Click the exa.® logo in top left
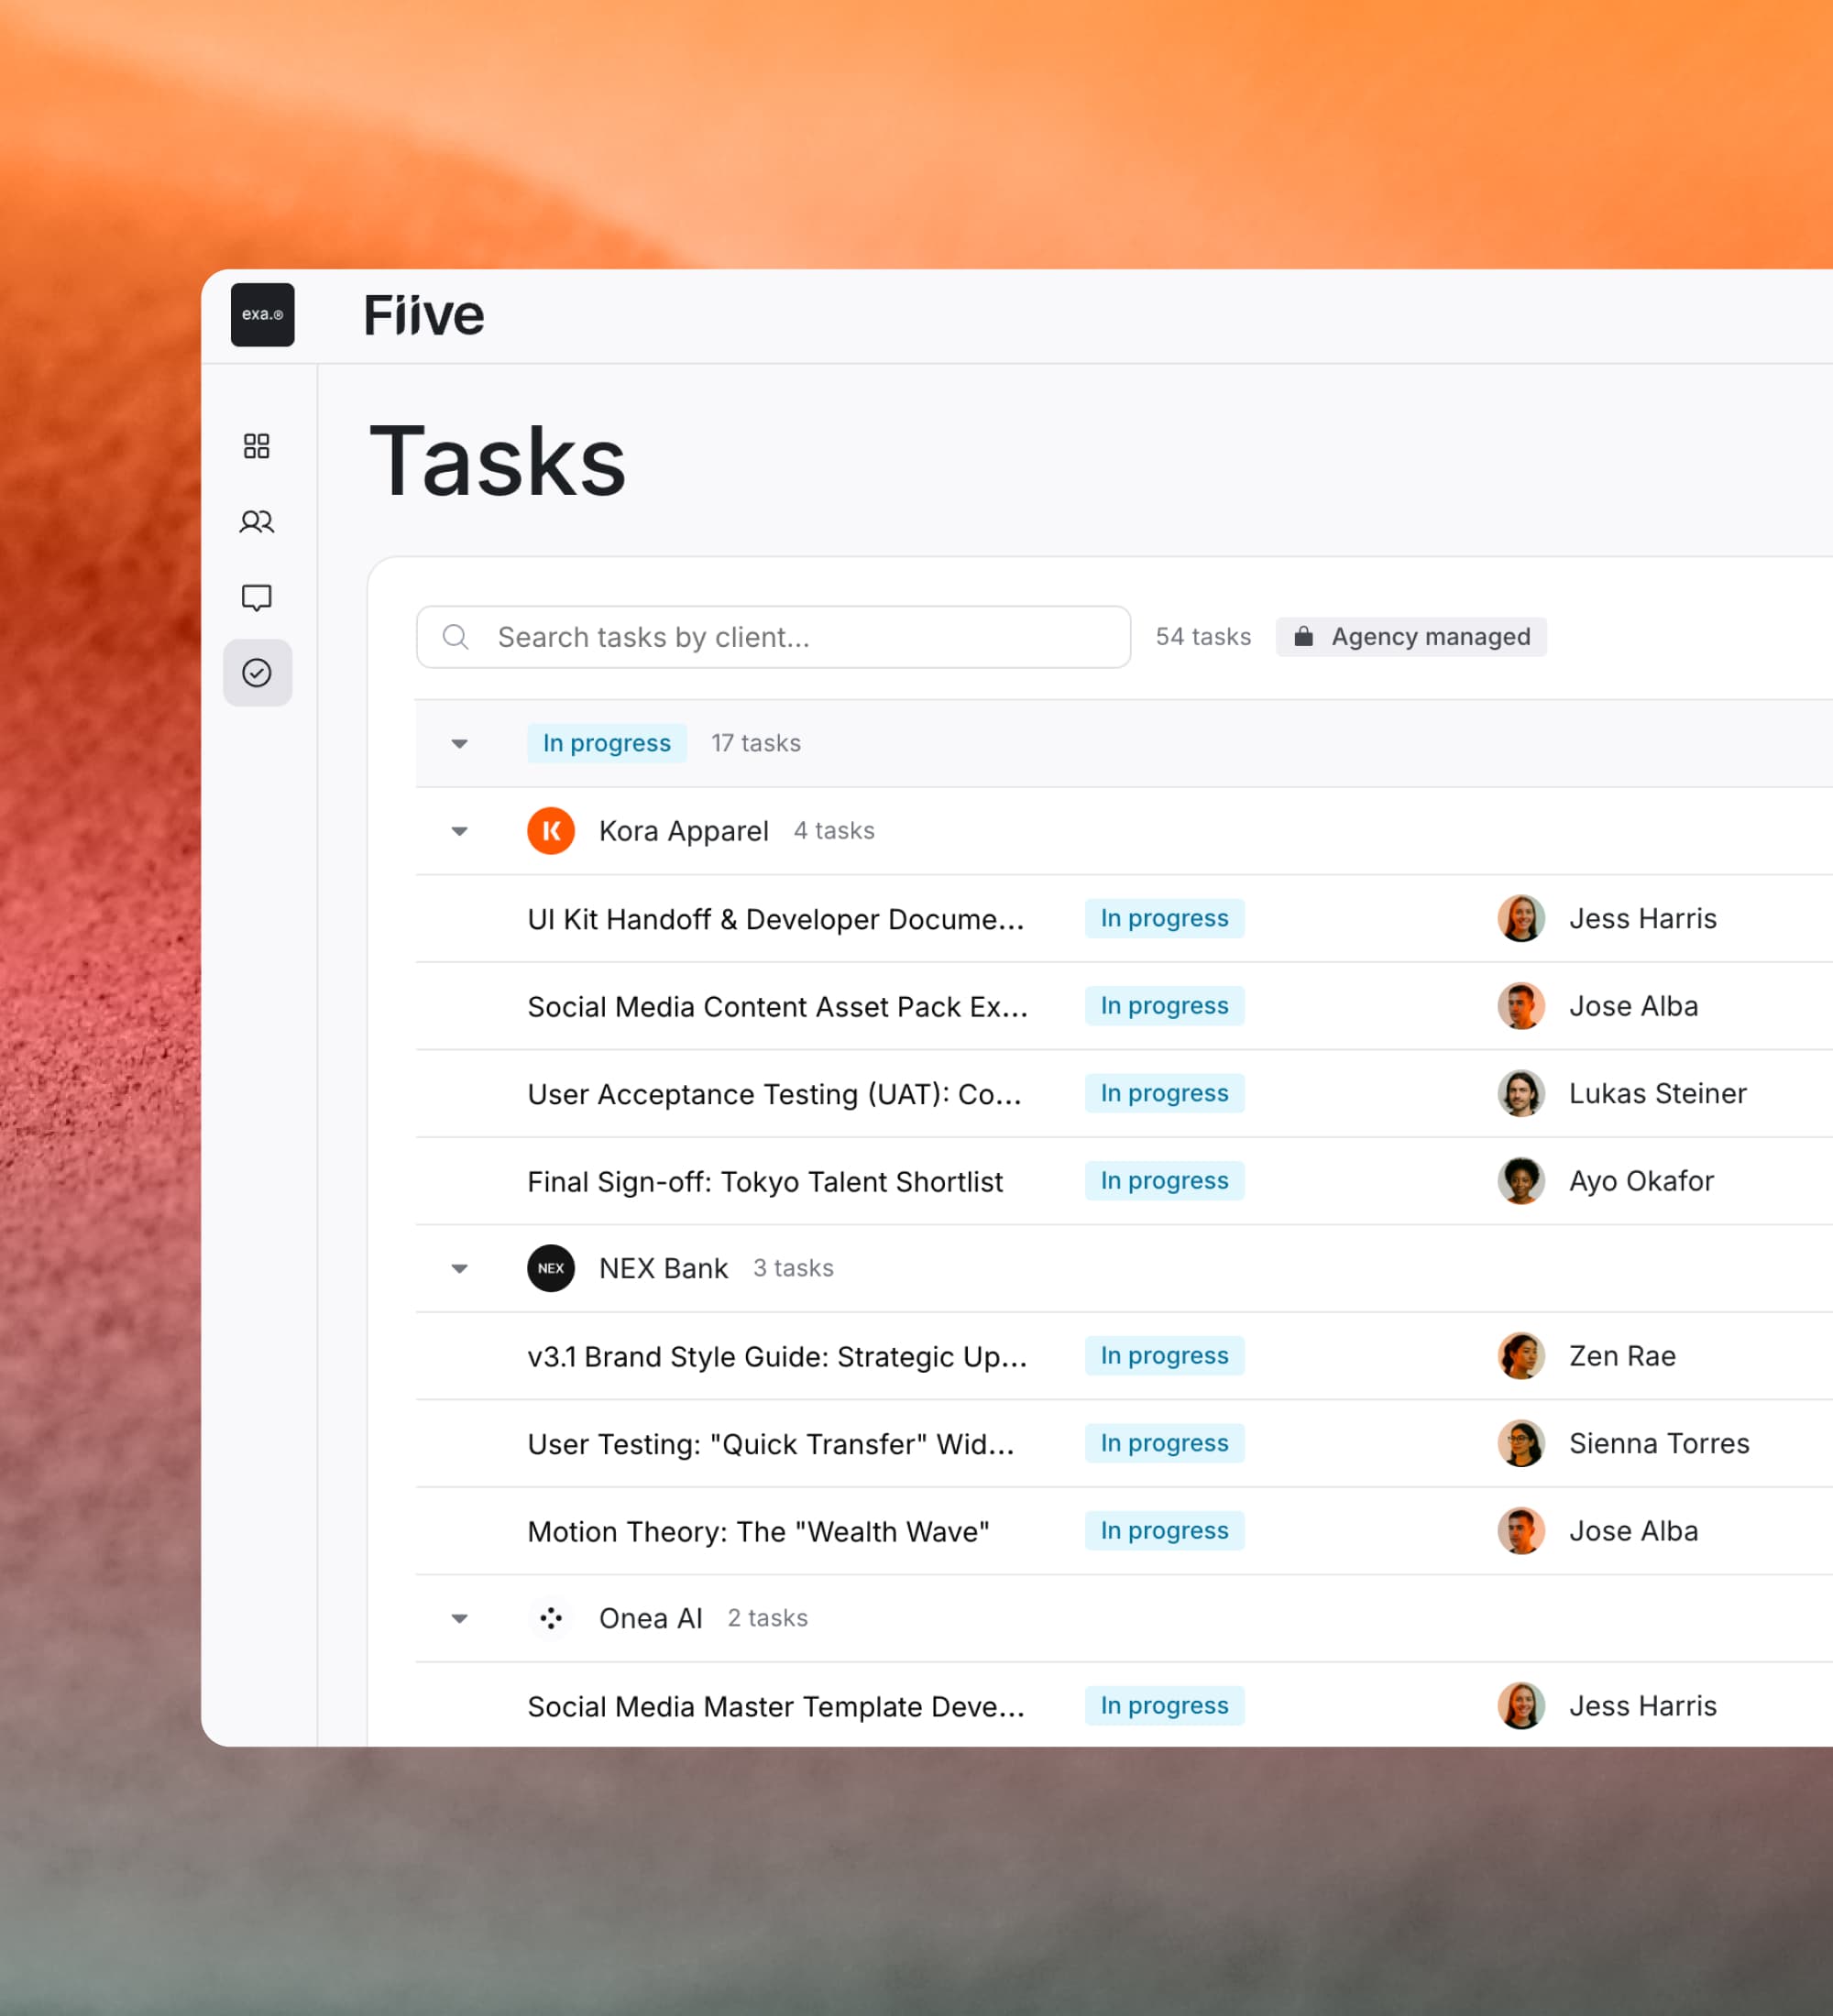Image resolution: width=1833 pixels, height=2016 pixels. coord(262,315)
